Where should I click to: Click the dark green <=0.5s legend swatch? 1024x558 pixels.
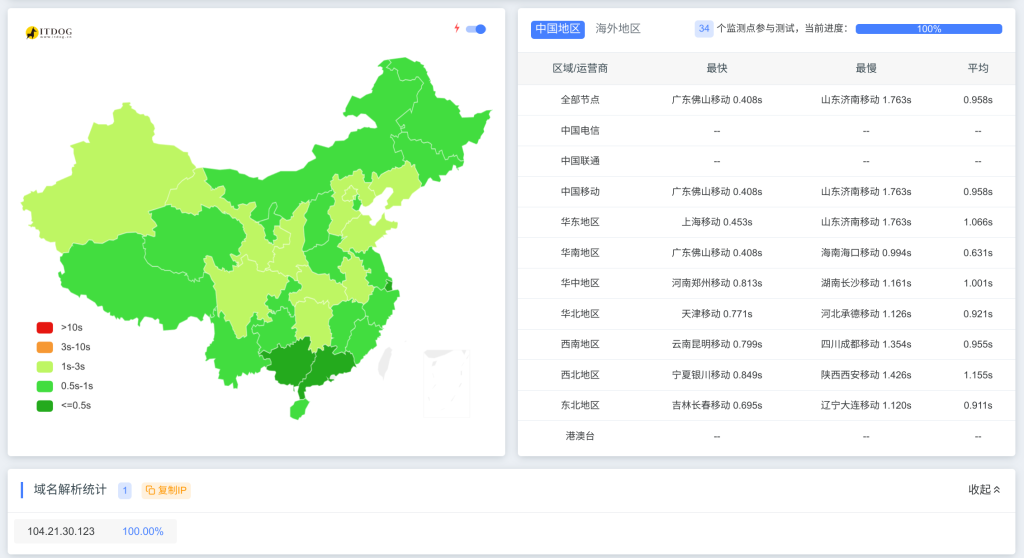[45, 406]
